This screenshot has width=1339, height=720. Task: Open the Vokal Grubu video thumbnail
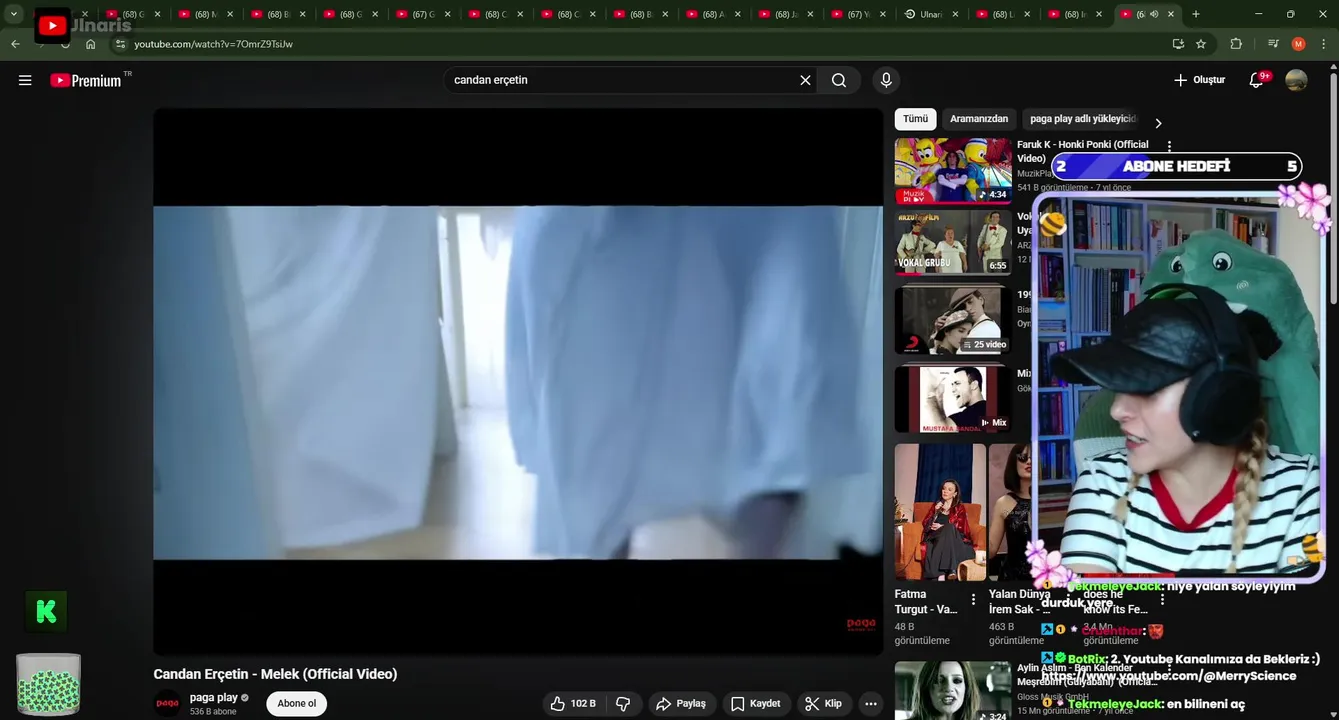(x=953, y=242)
